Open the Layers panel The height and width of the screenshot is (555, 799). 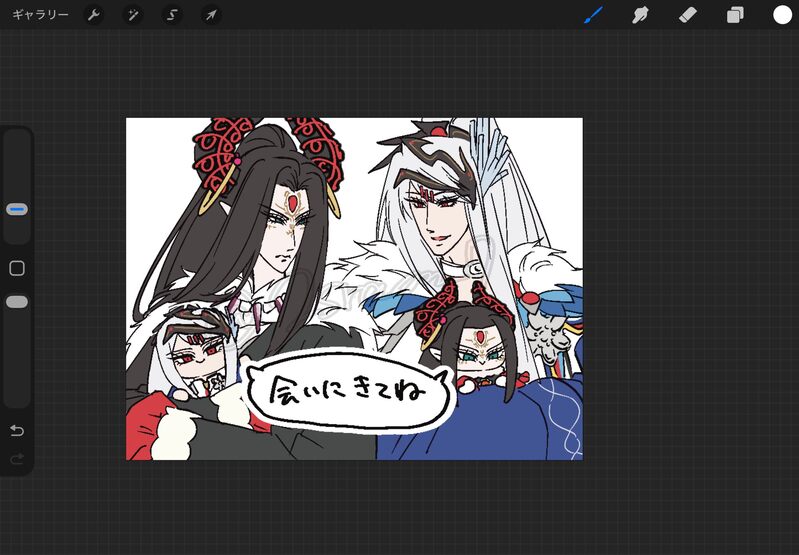(735, 15)
